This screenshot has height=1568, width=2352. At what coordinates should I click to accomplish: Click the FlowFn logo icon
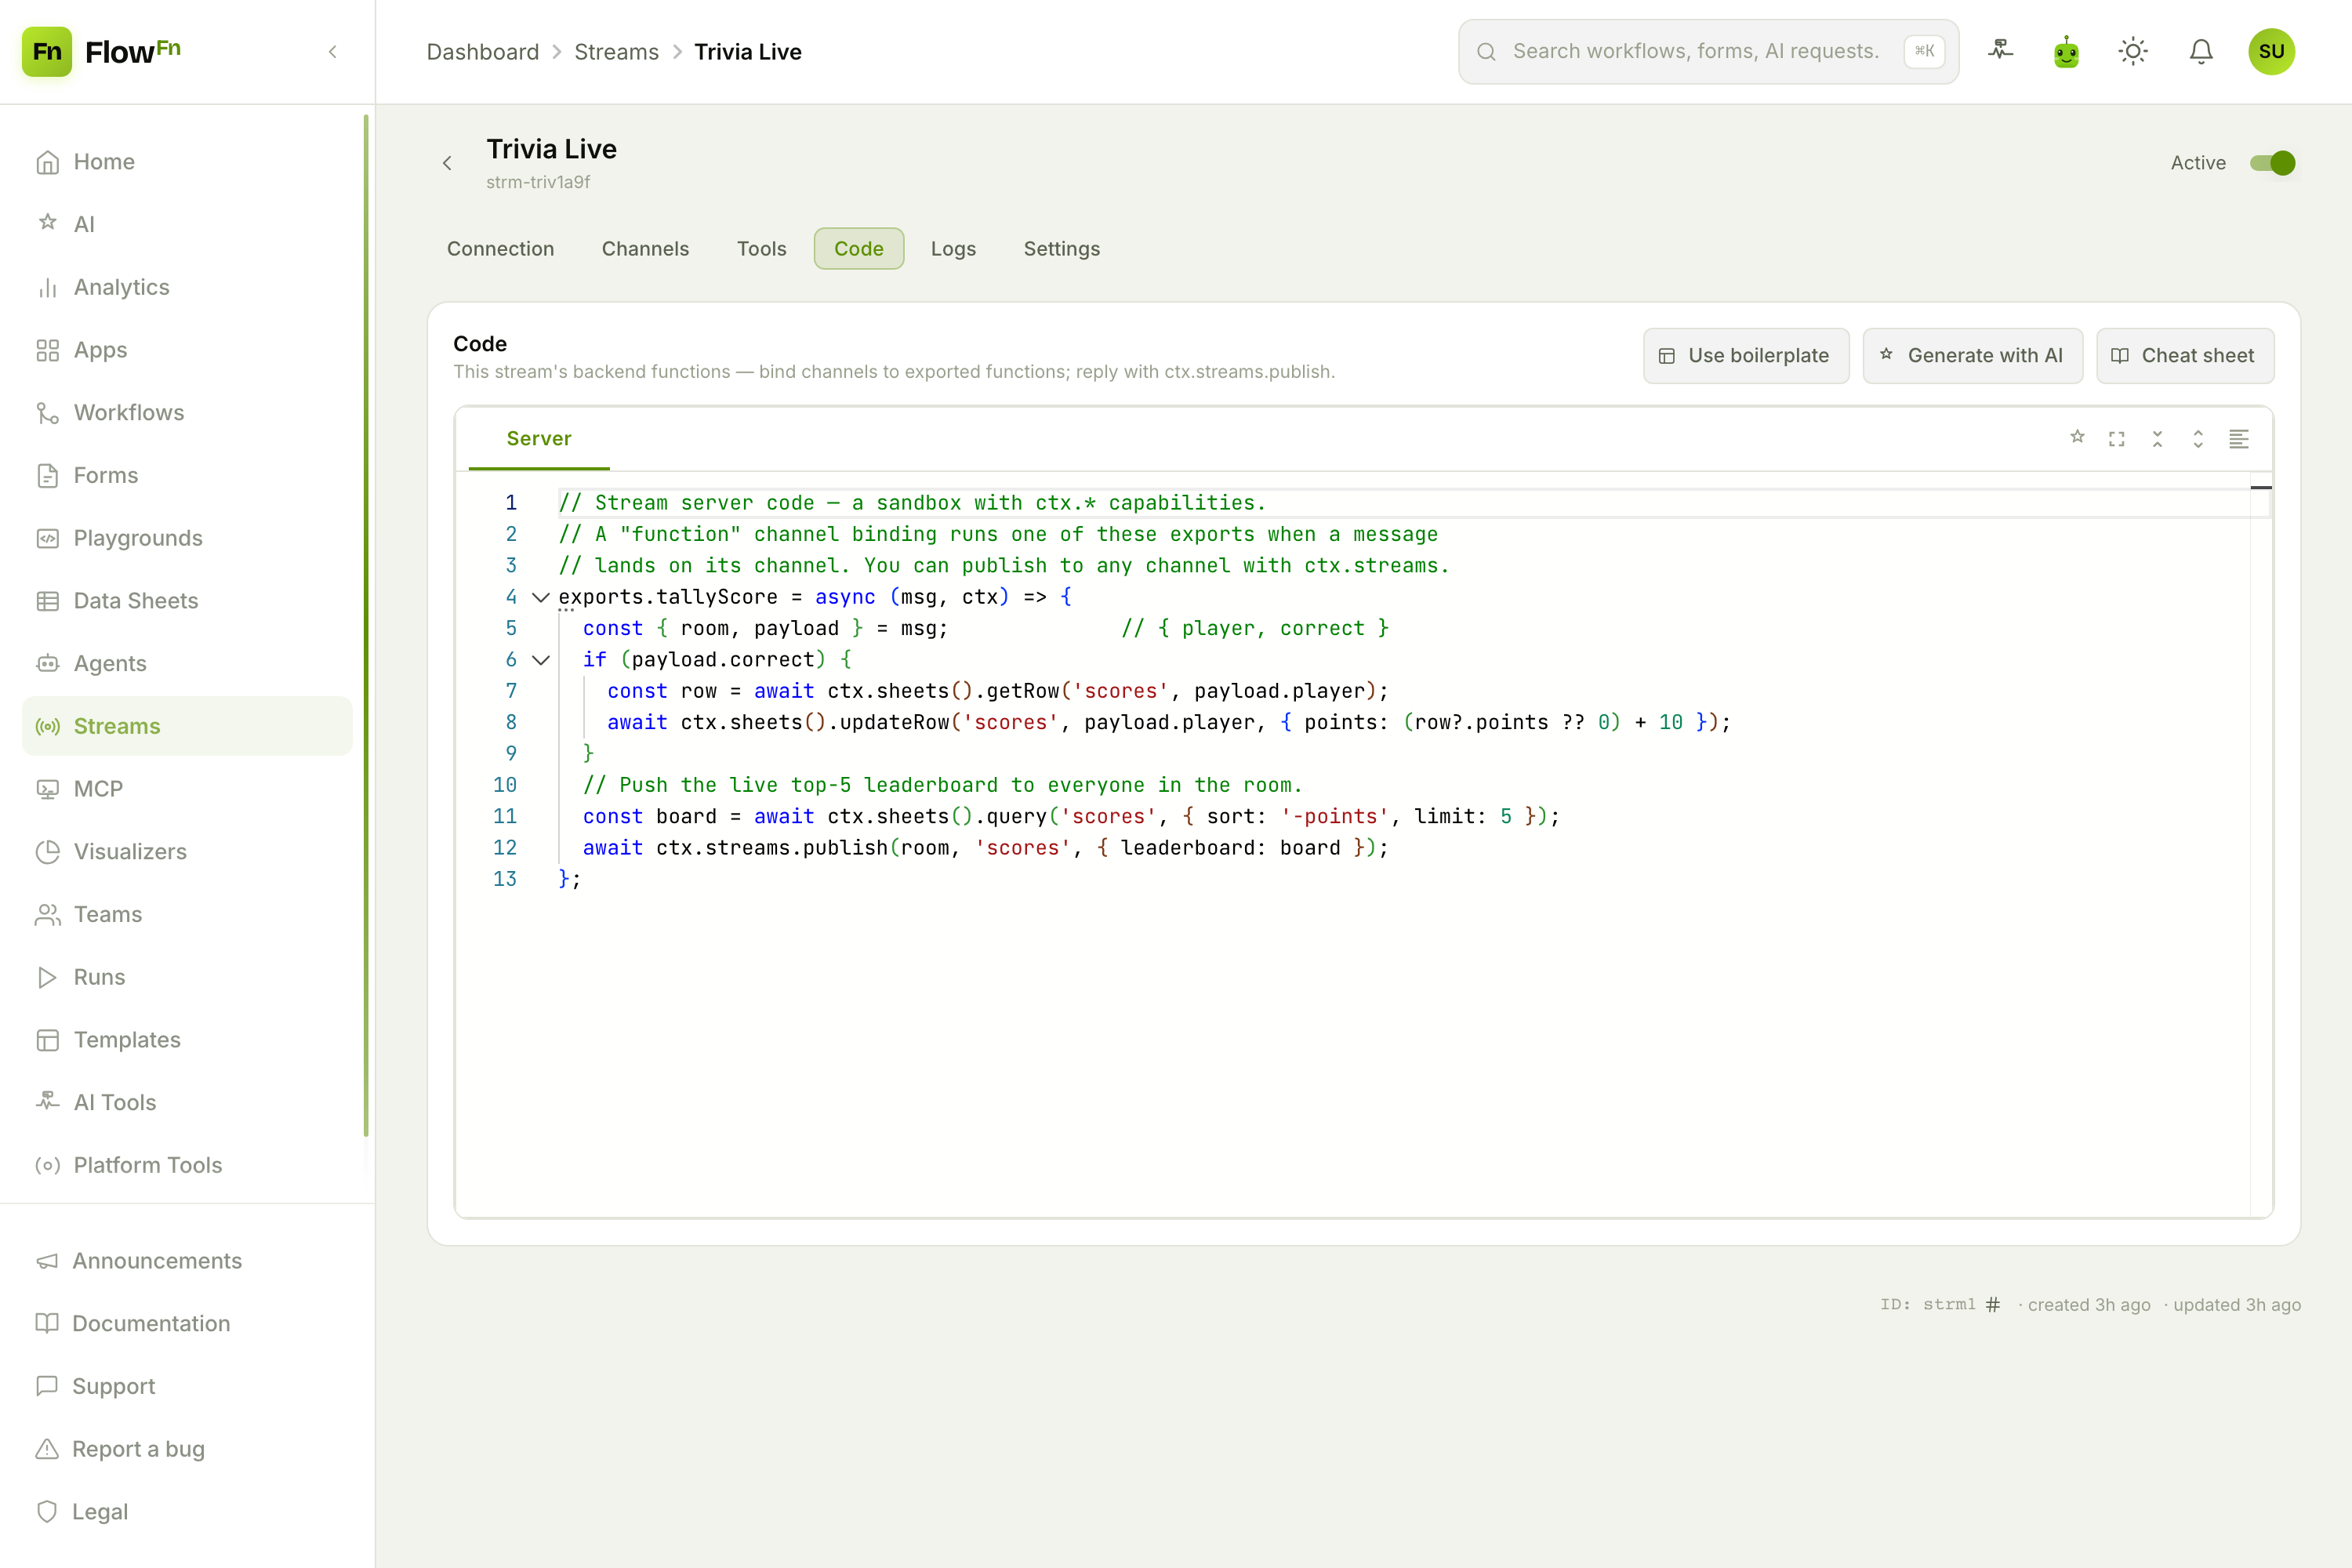47,51
